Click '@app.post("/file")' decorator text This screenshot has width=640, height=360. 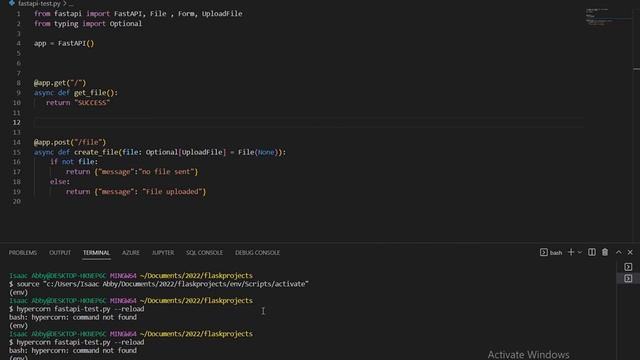[70, 142]
